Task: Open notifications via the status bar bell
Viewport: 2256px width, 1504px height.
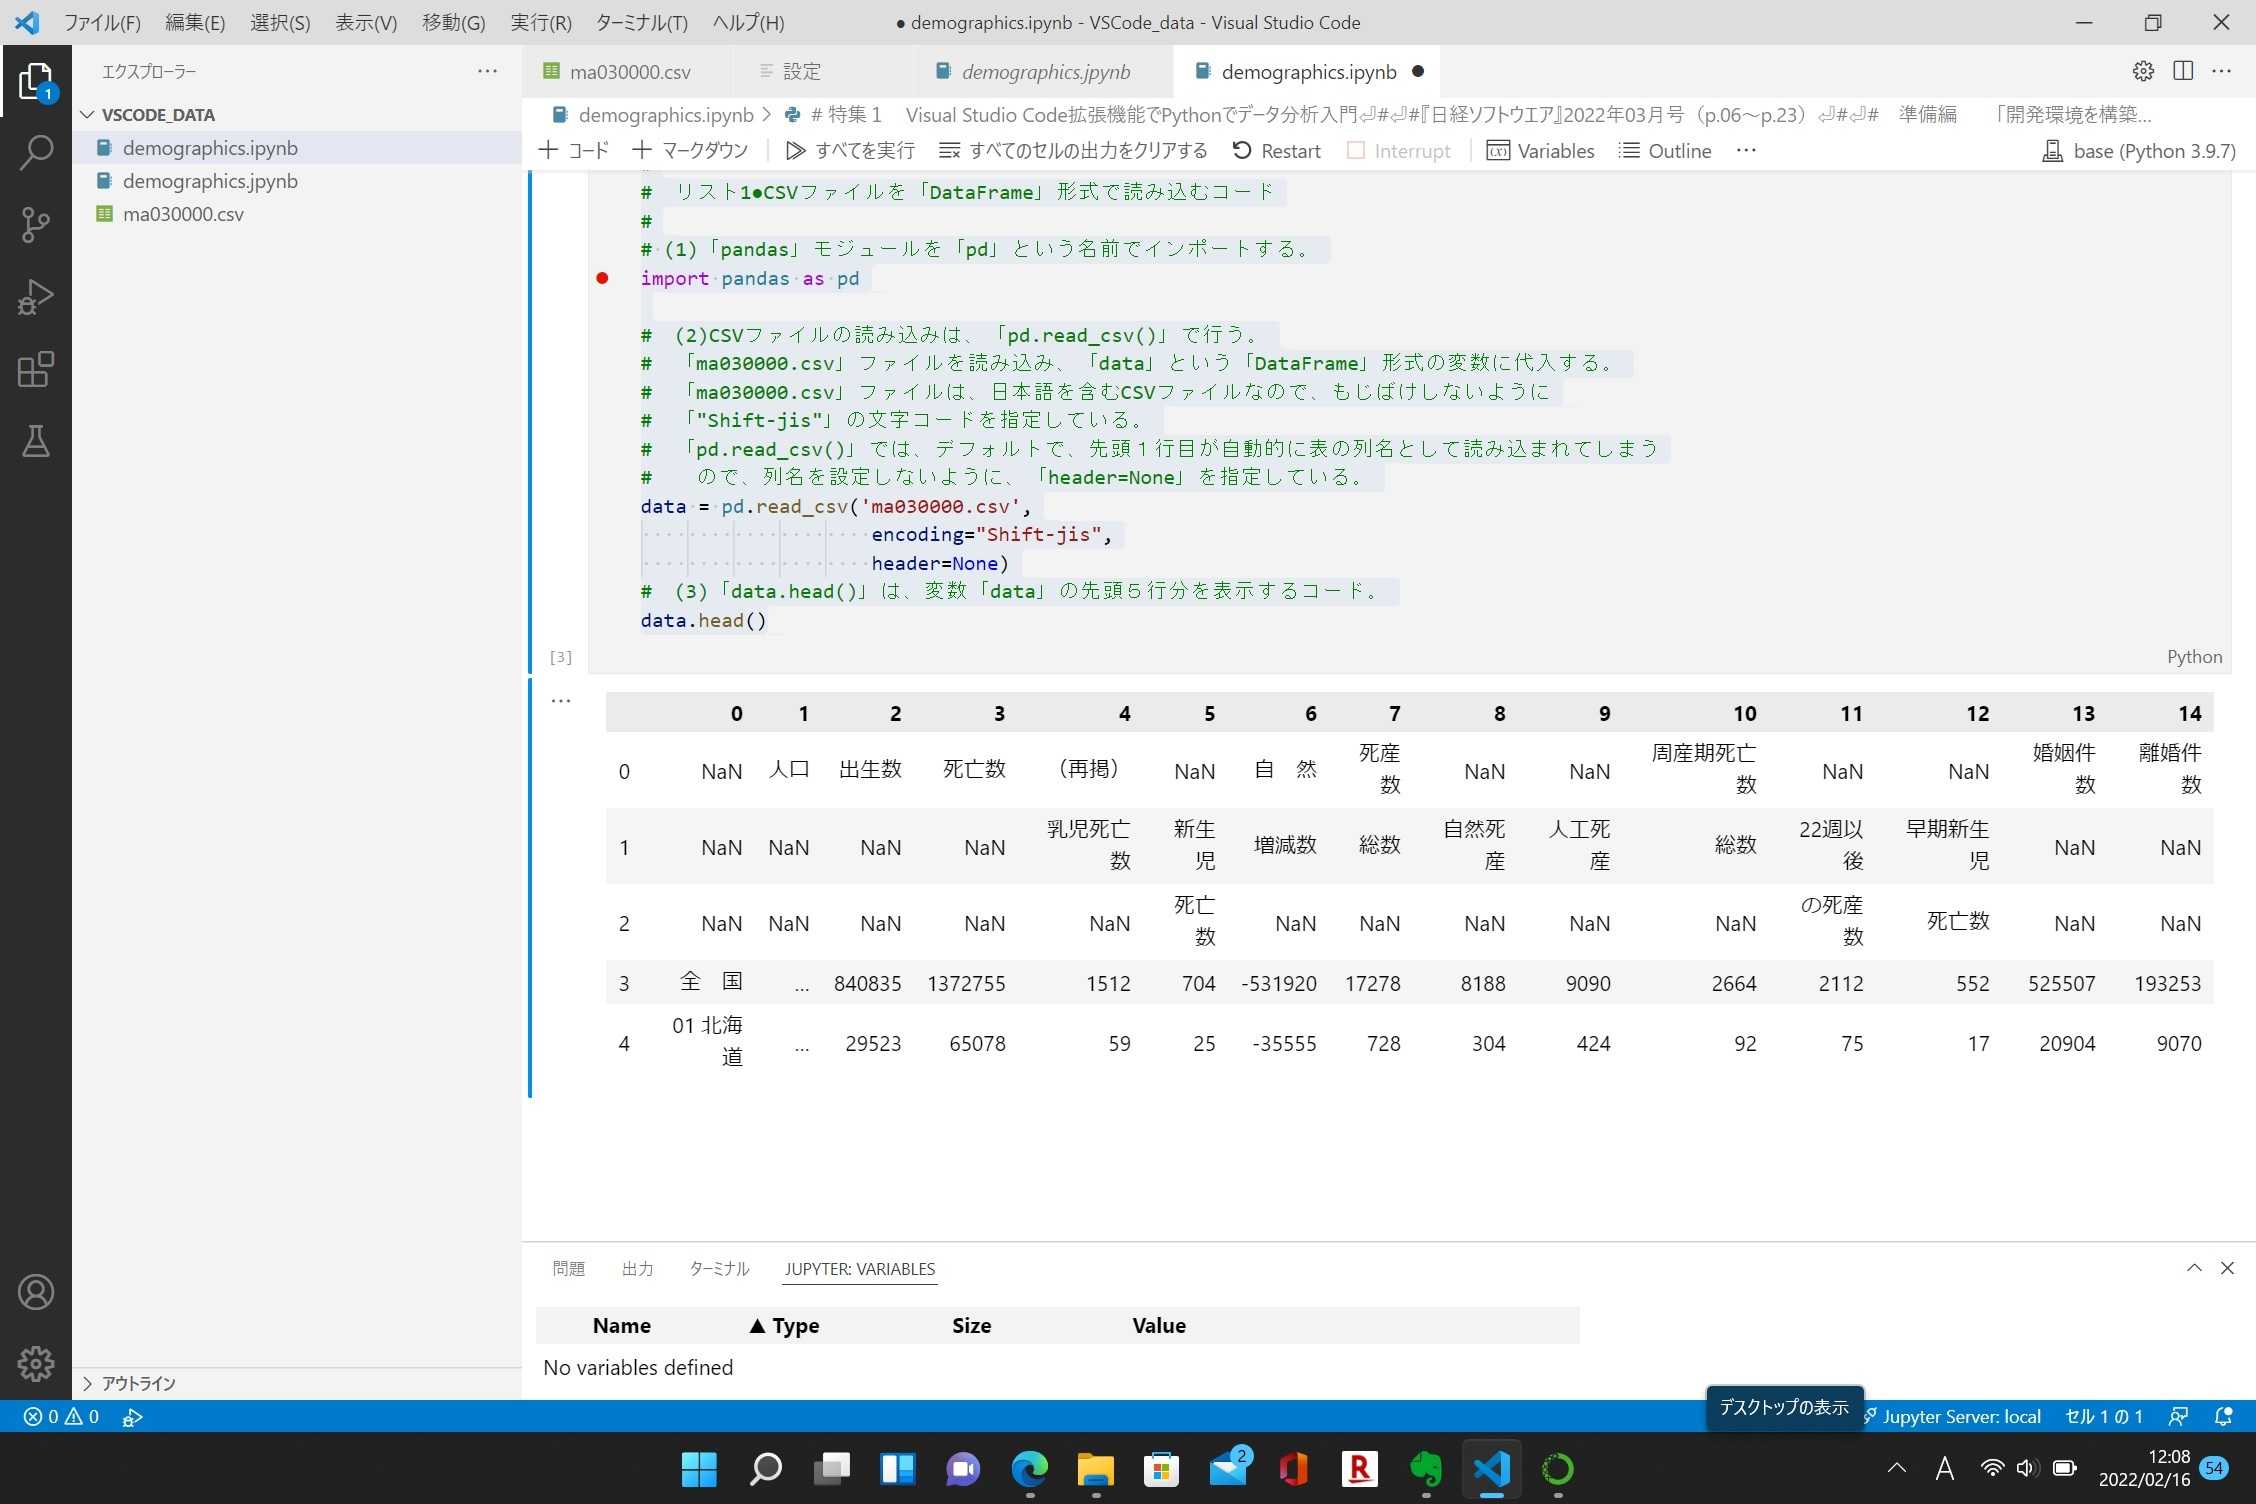Action: pyautogui.click(x=2224, y=1416)
